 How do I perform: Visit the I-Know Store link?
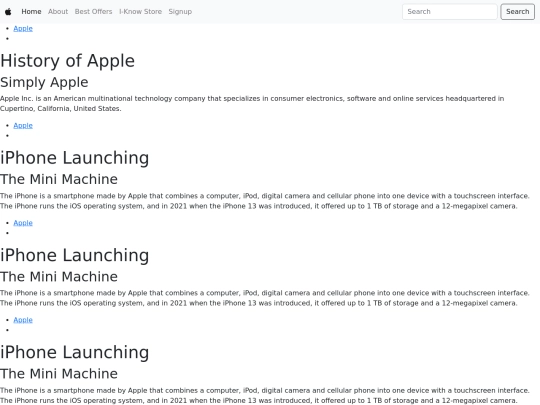[x=141, y=12]
